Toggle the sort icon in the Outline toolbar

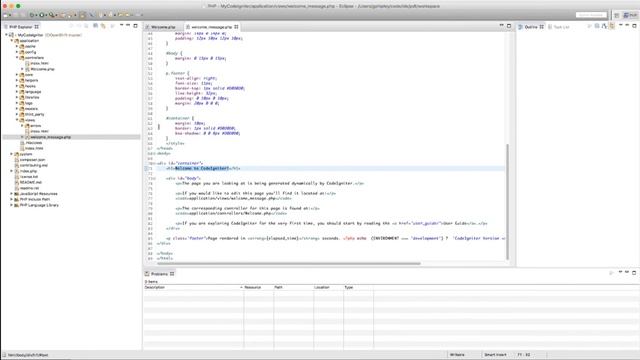604,26
